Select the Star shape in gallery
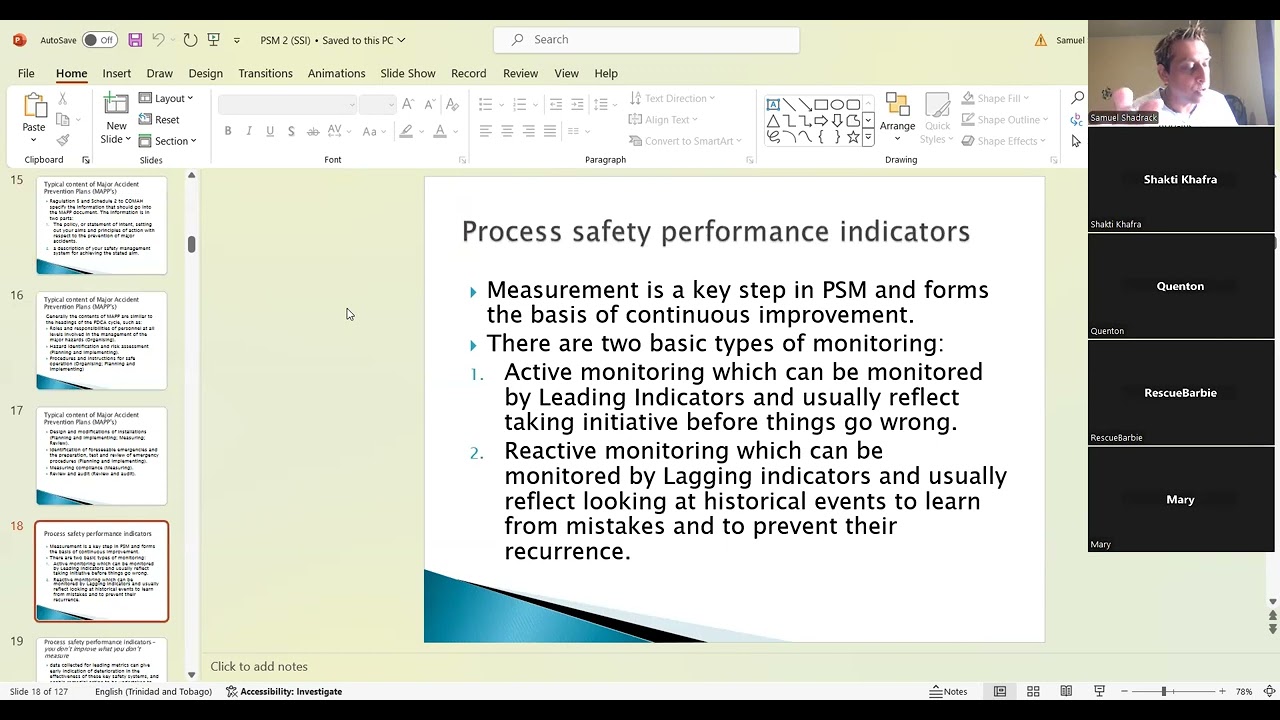Viewport: 1280px width, 720px height. [853, 137]
